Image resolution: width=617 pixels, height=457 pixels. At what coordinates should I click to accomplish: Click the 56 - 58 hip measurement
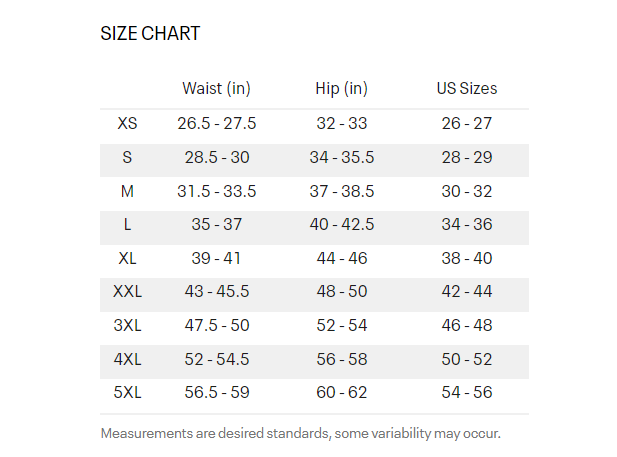click(x=341, y=359)
